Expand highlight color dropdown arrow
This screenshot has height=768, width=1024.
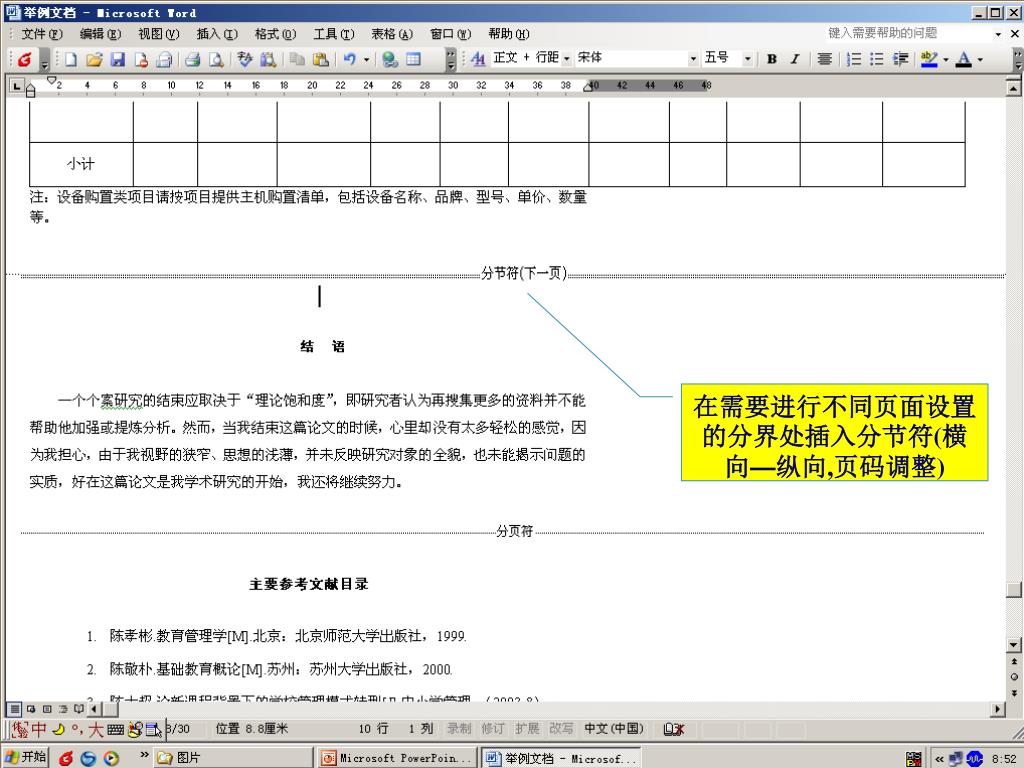coord(946,59)
